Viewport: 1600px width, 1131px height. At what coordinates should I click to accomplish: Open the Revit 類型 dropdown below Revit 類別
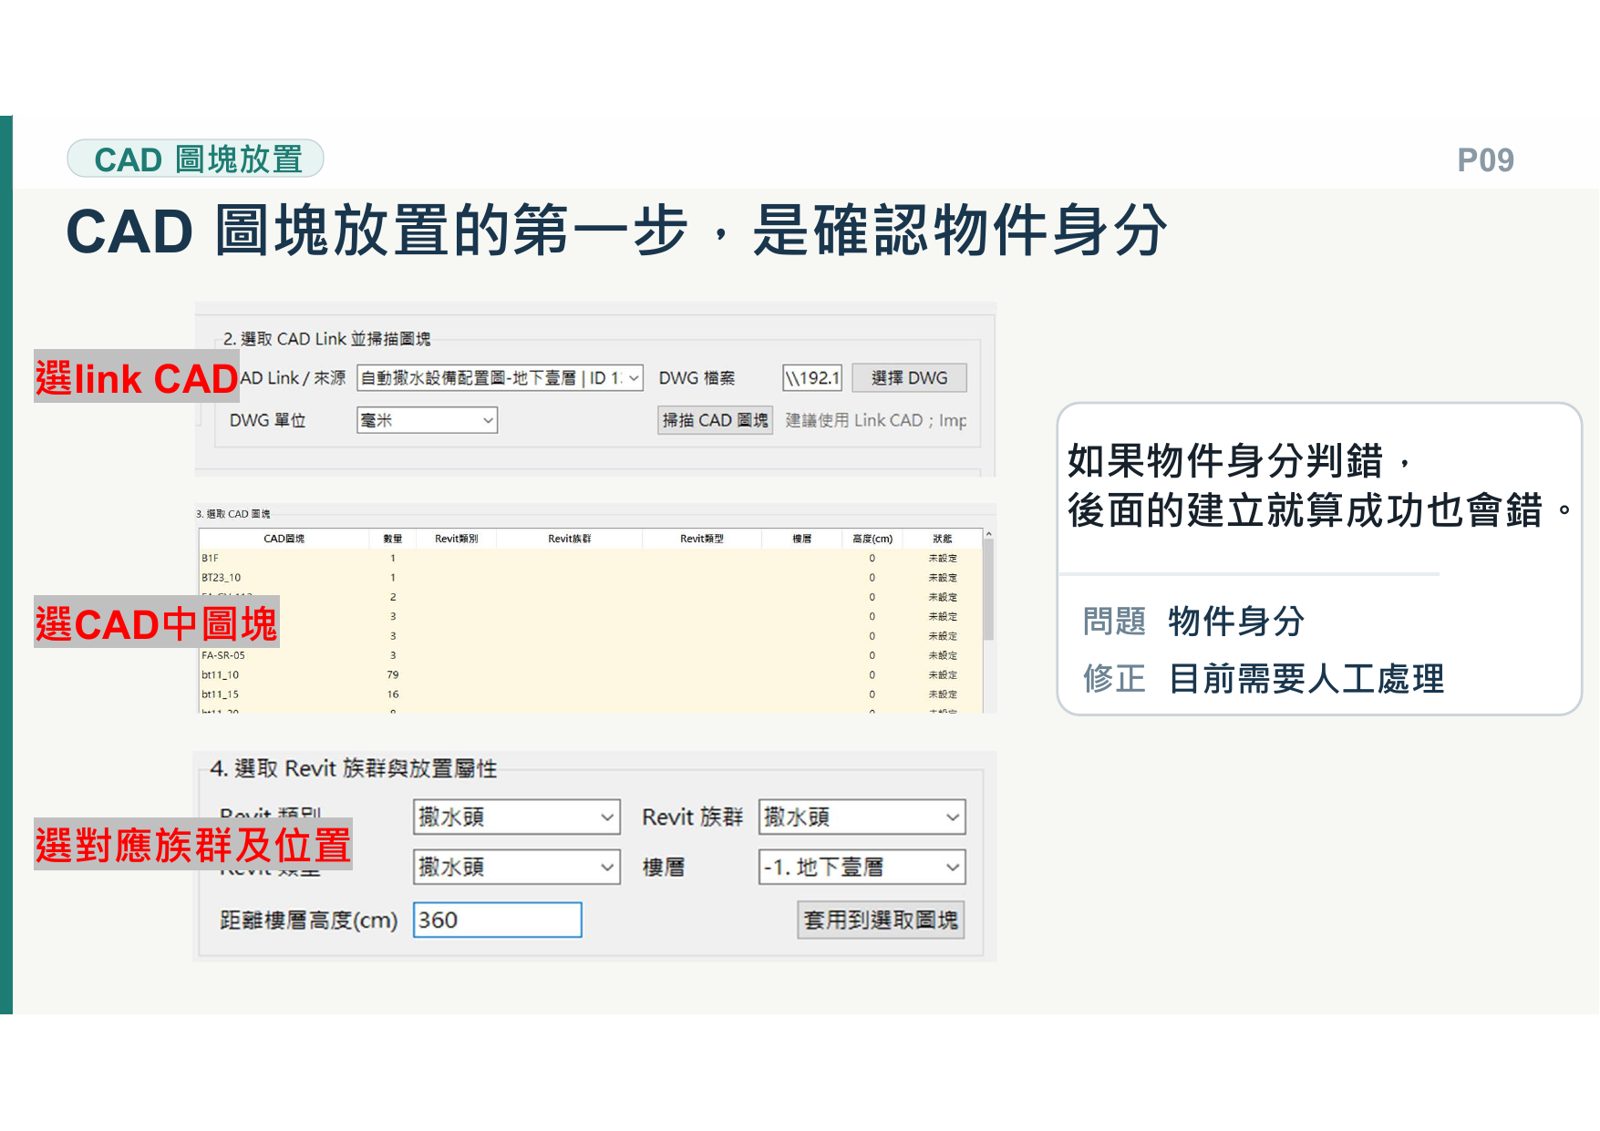tap(517, 867)
